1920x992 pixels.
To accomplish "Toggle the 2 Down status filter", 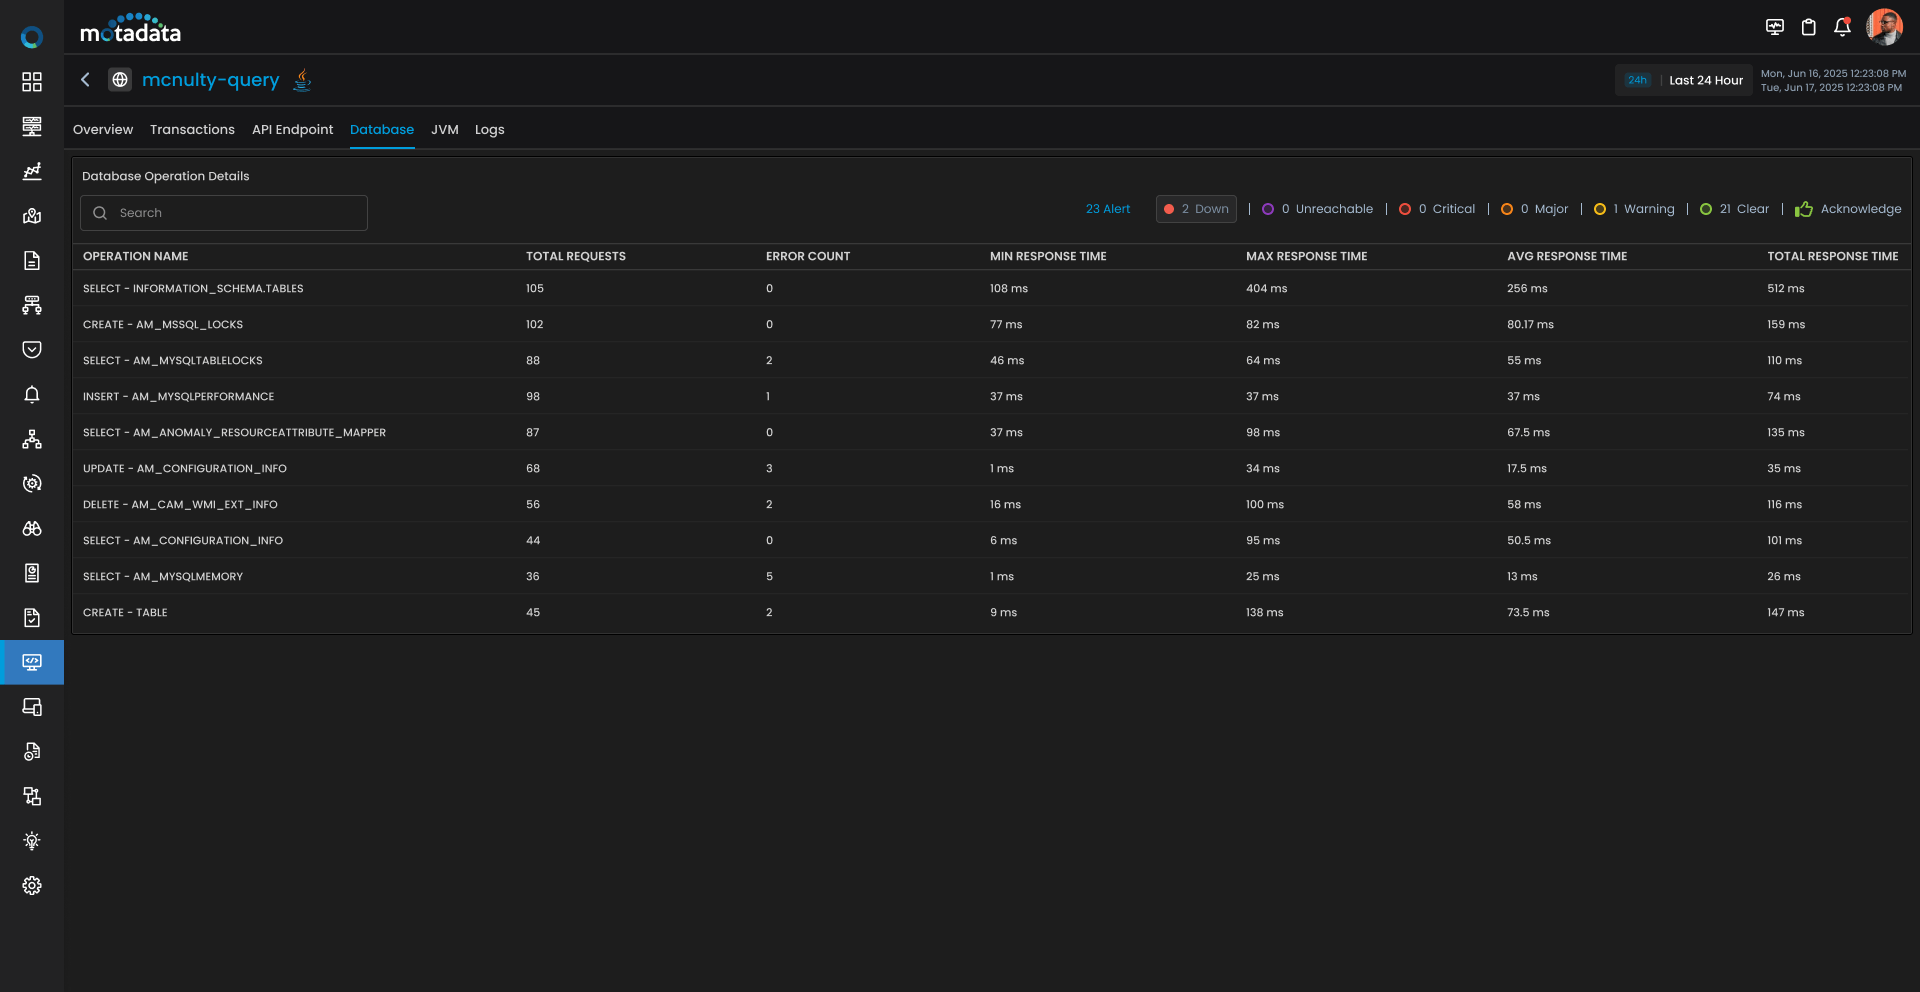I will click(1196, 209).
